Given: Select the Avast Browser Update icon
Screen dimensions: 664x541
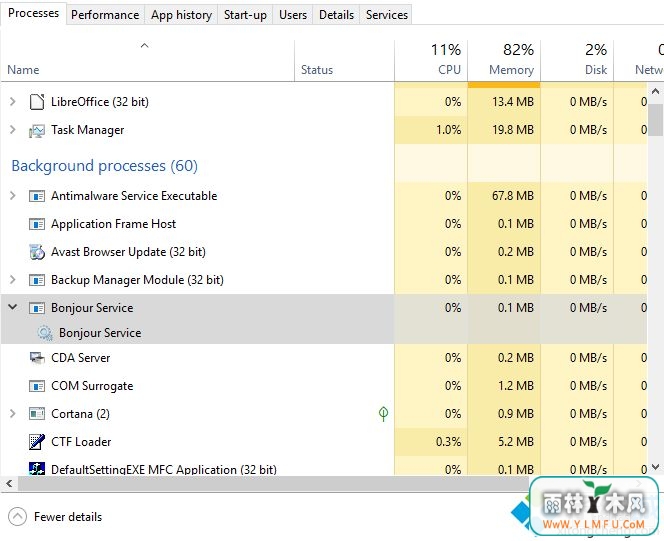Looking at the screenshot, I should [37, 252].
